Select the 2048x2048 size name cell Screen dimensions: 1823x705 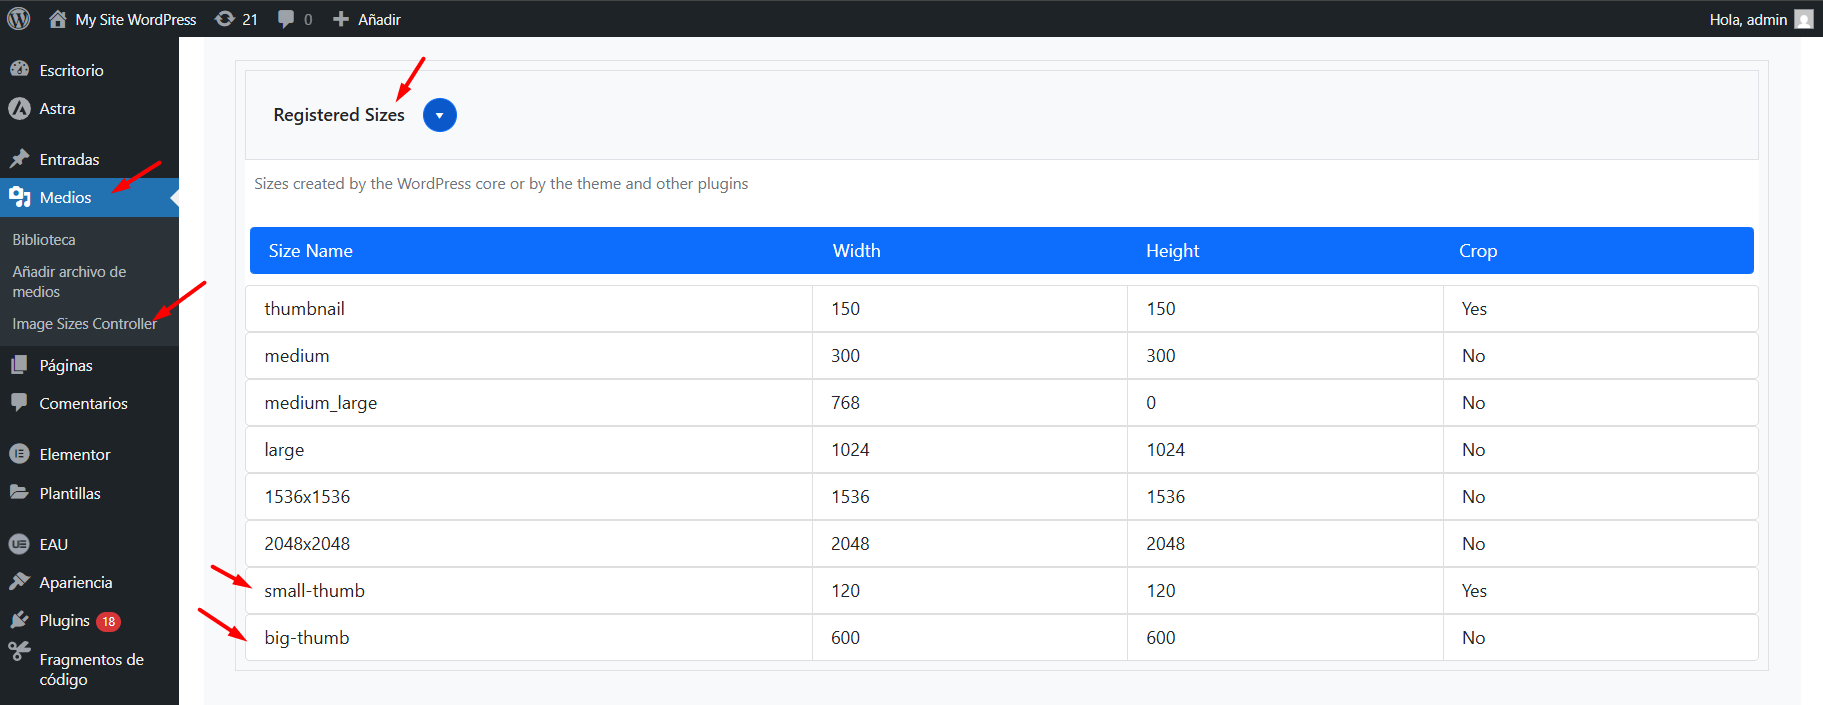coord(529,544)
